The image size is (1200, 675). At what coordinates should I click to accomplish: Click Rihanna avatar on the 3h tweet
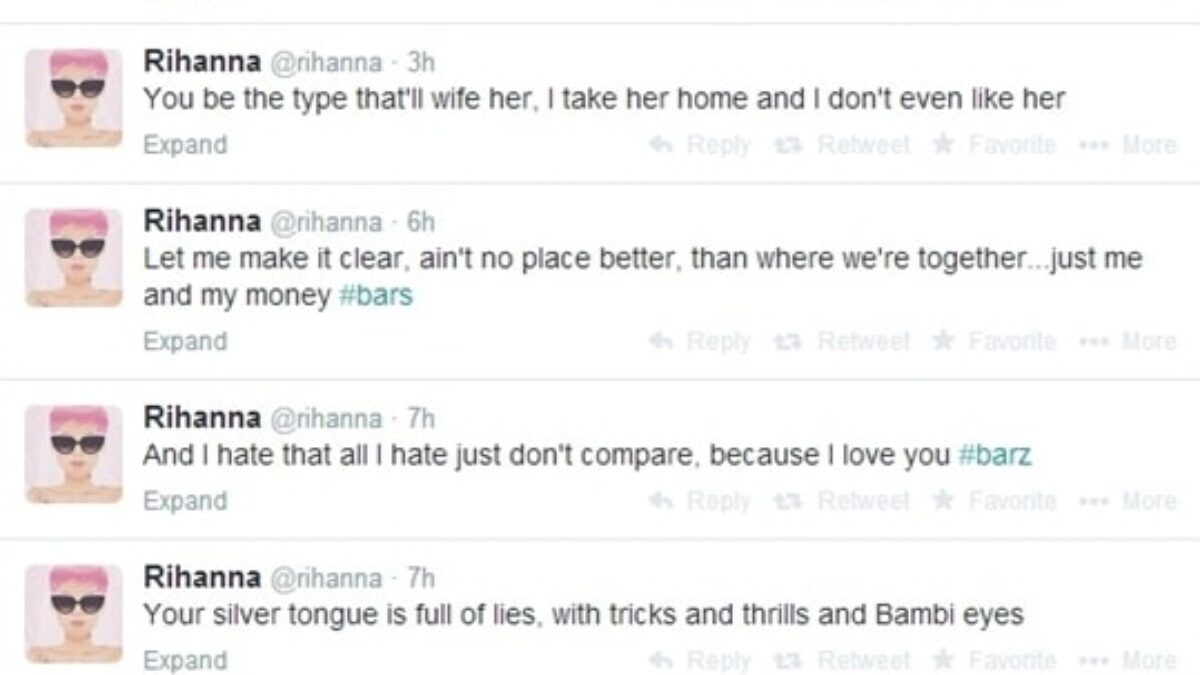coord(73,98)
